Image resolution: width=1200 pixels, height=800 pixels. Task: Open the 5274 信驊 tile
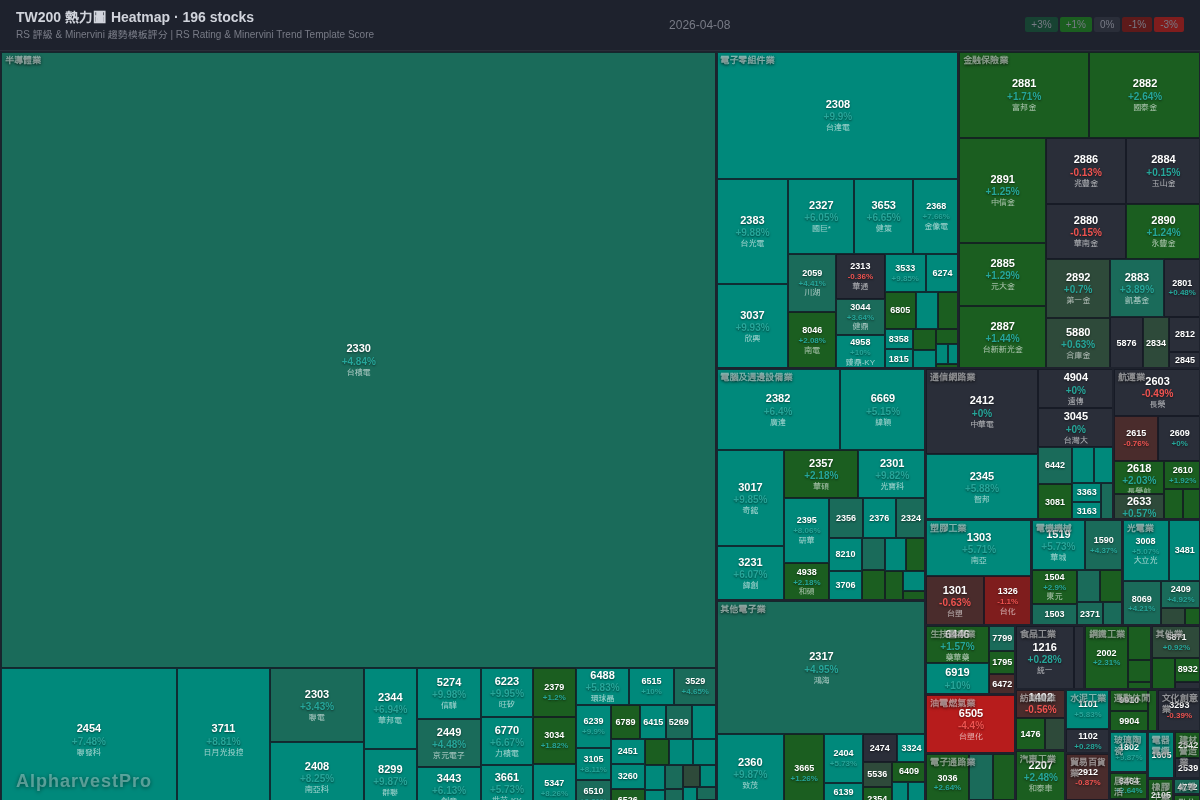point(449,693)
